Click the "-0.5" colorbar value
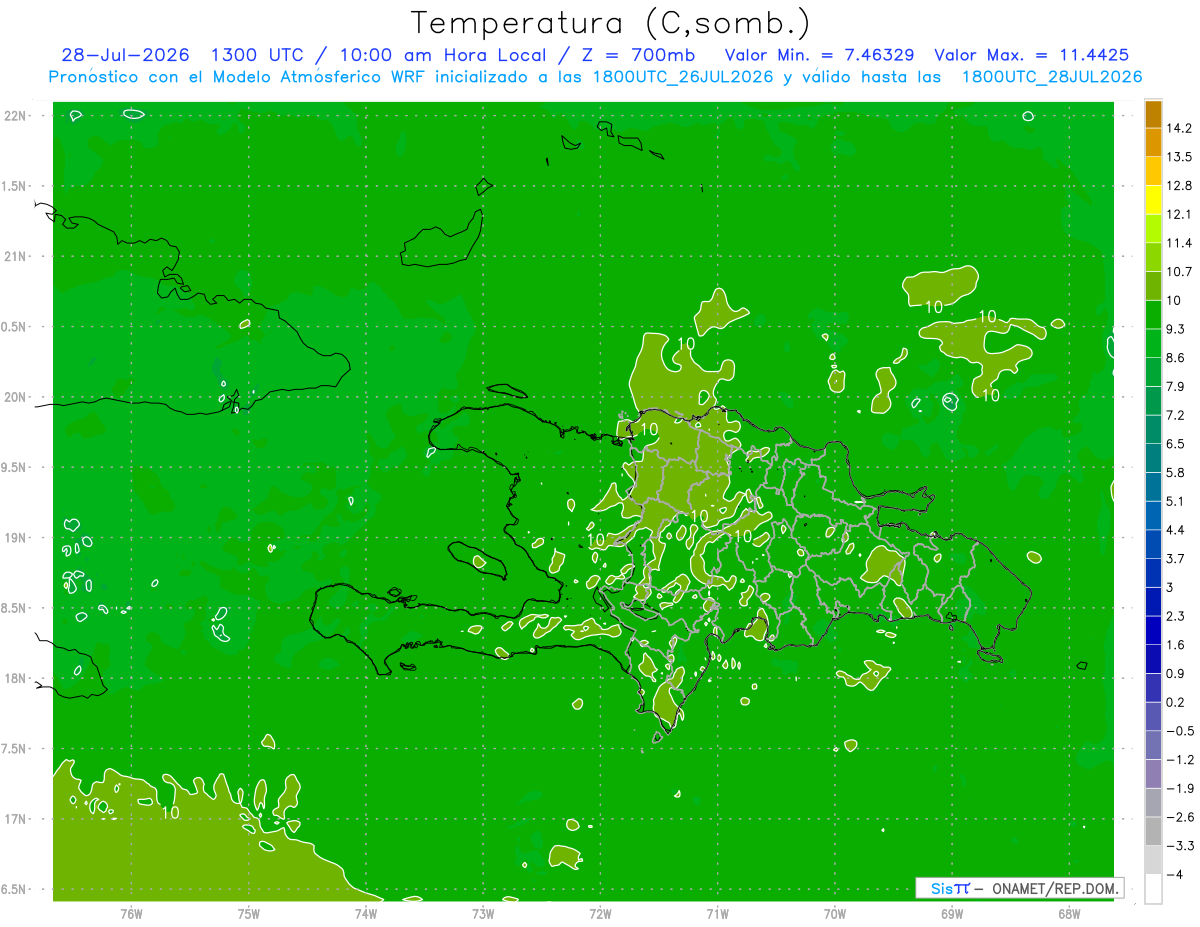 tap(1180, 730)
